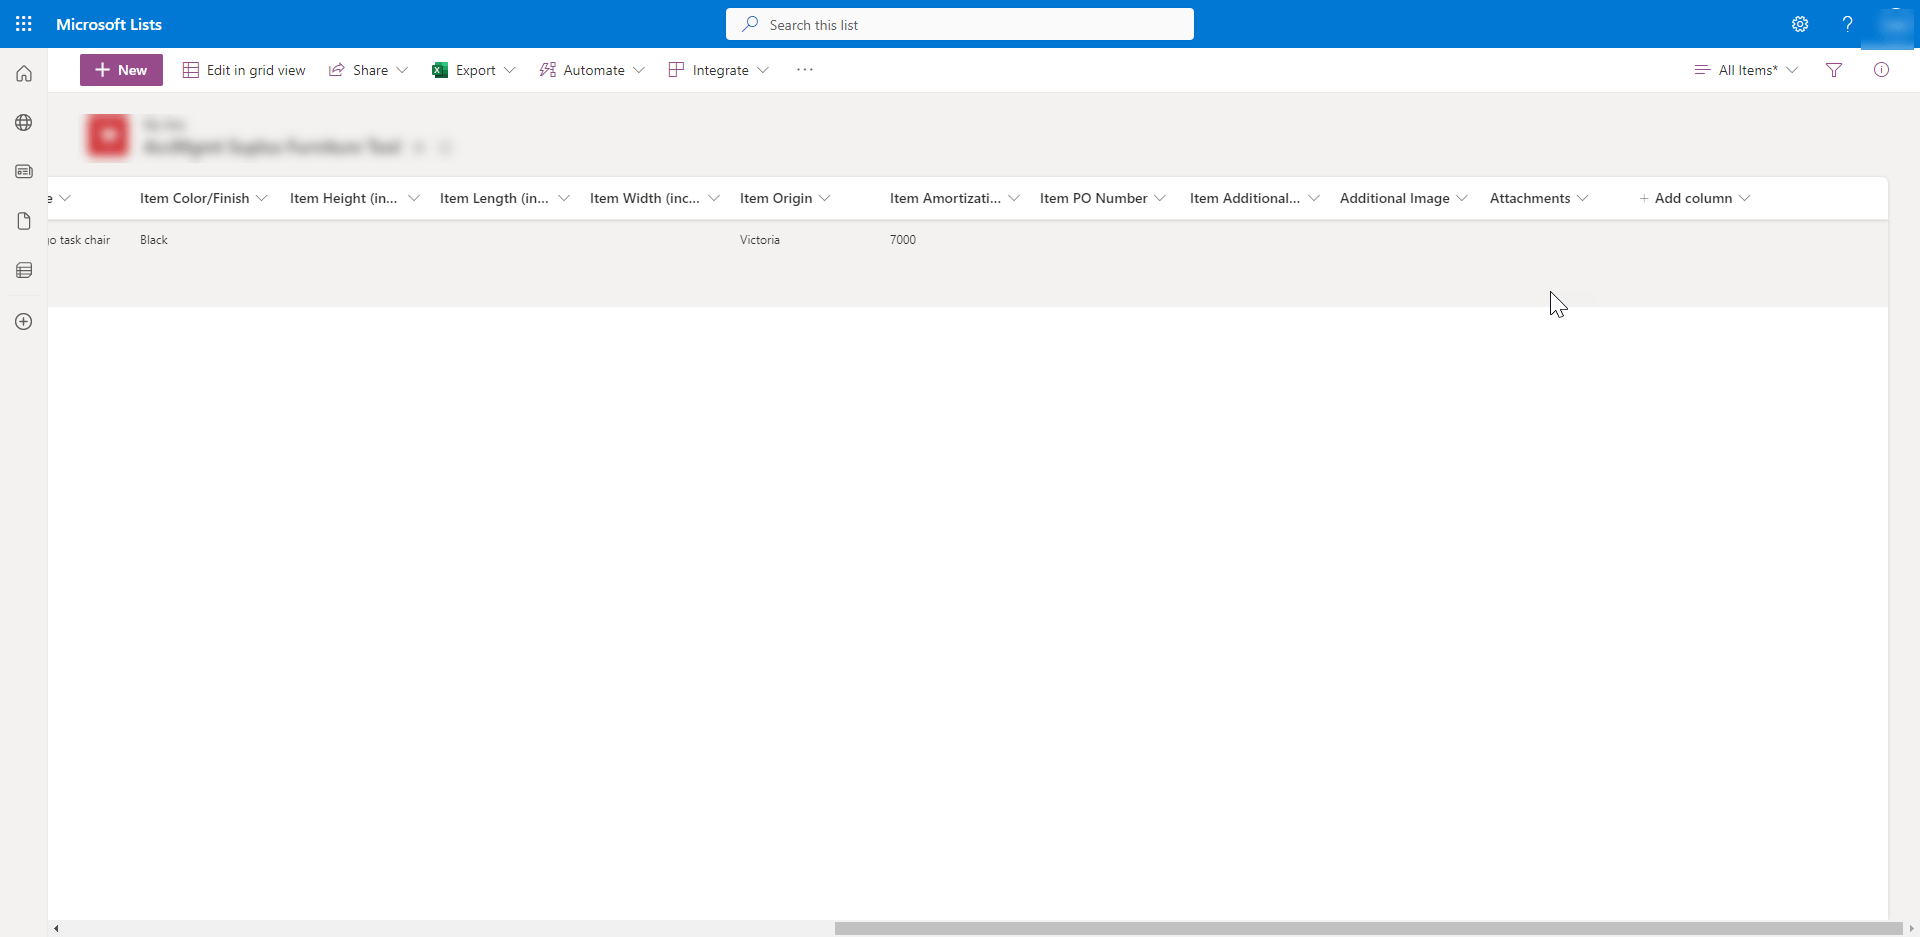
Task: Expand the Item Origin column menu
Action: (824, 198)
